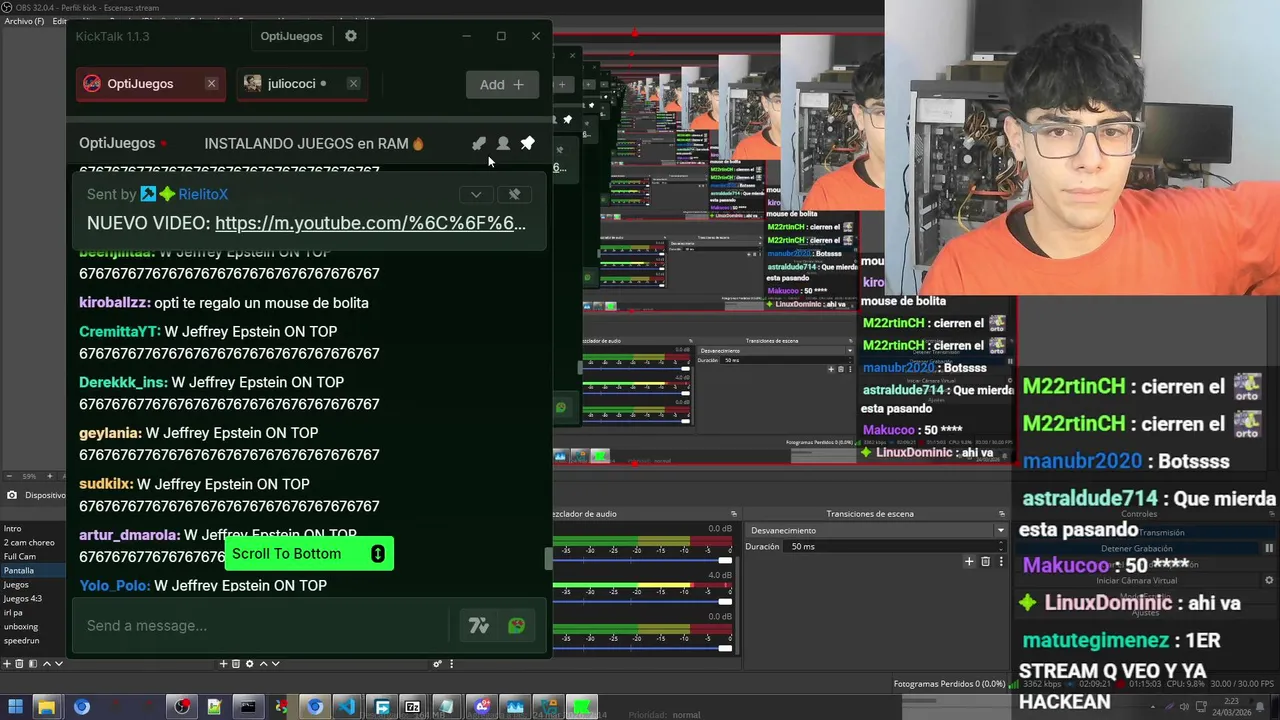Open the Windows Start menu
1280x720 pixels.
(x=15, y=707)
